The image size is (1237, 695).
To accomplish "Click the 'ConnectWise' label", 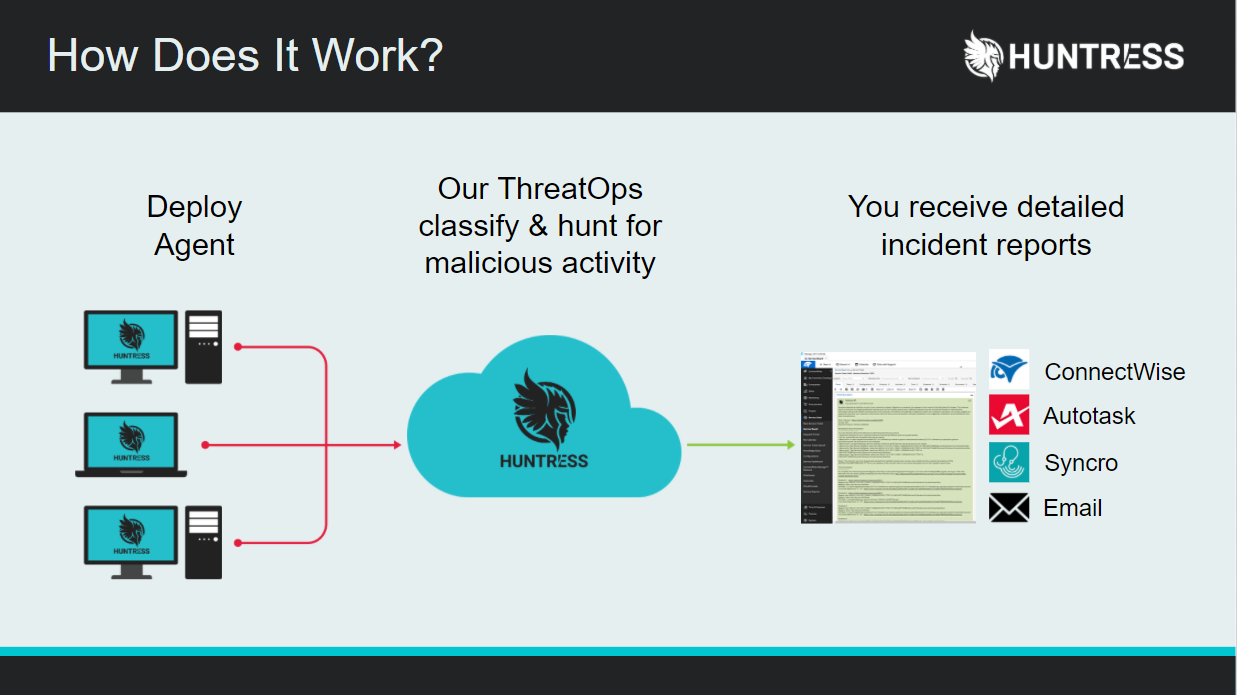I will point(1115,372).
